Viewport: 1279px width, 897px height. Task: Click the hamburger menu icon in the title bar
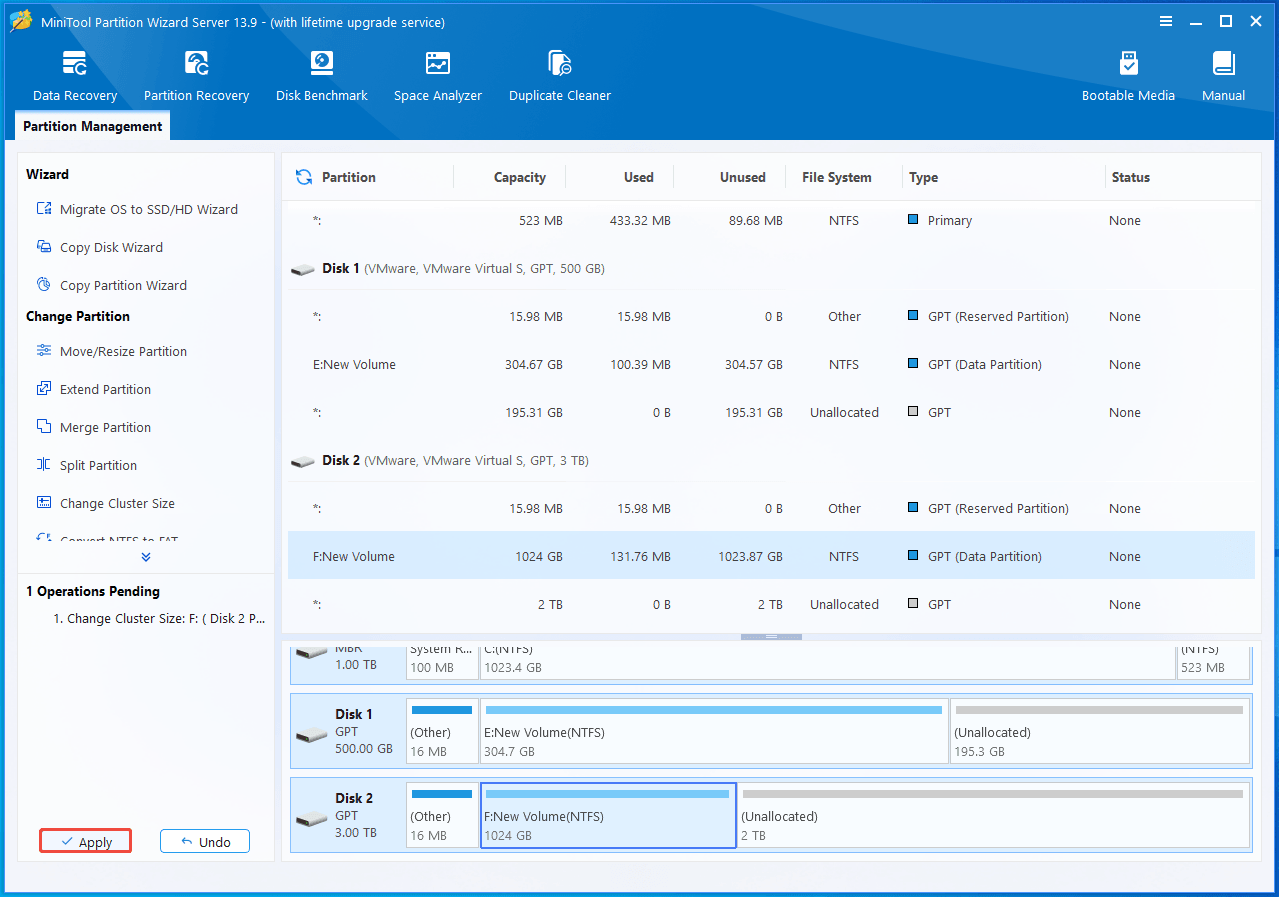tap(1166, 21)
